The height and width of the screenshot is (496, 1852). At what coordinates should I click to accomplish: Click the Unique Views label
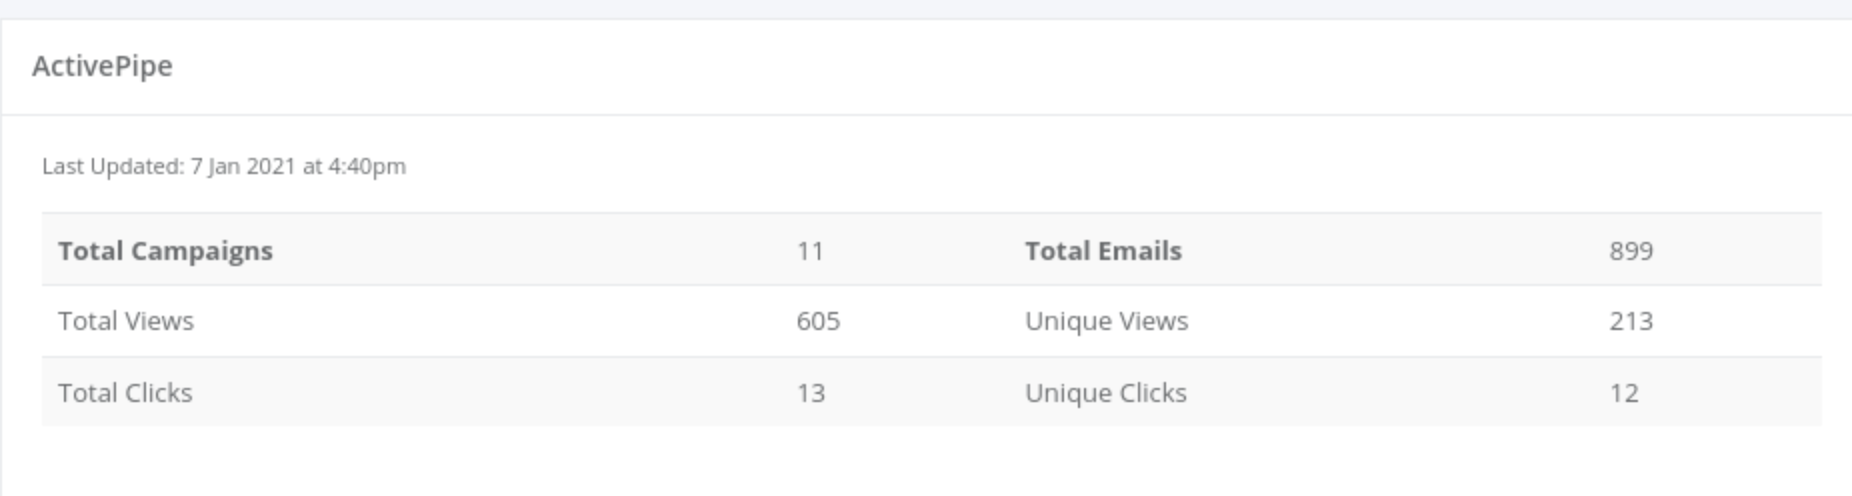pos(1106,321)
